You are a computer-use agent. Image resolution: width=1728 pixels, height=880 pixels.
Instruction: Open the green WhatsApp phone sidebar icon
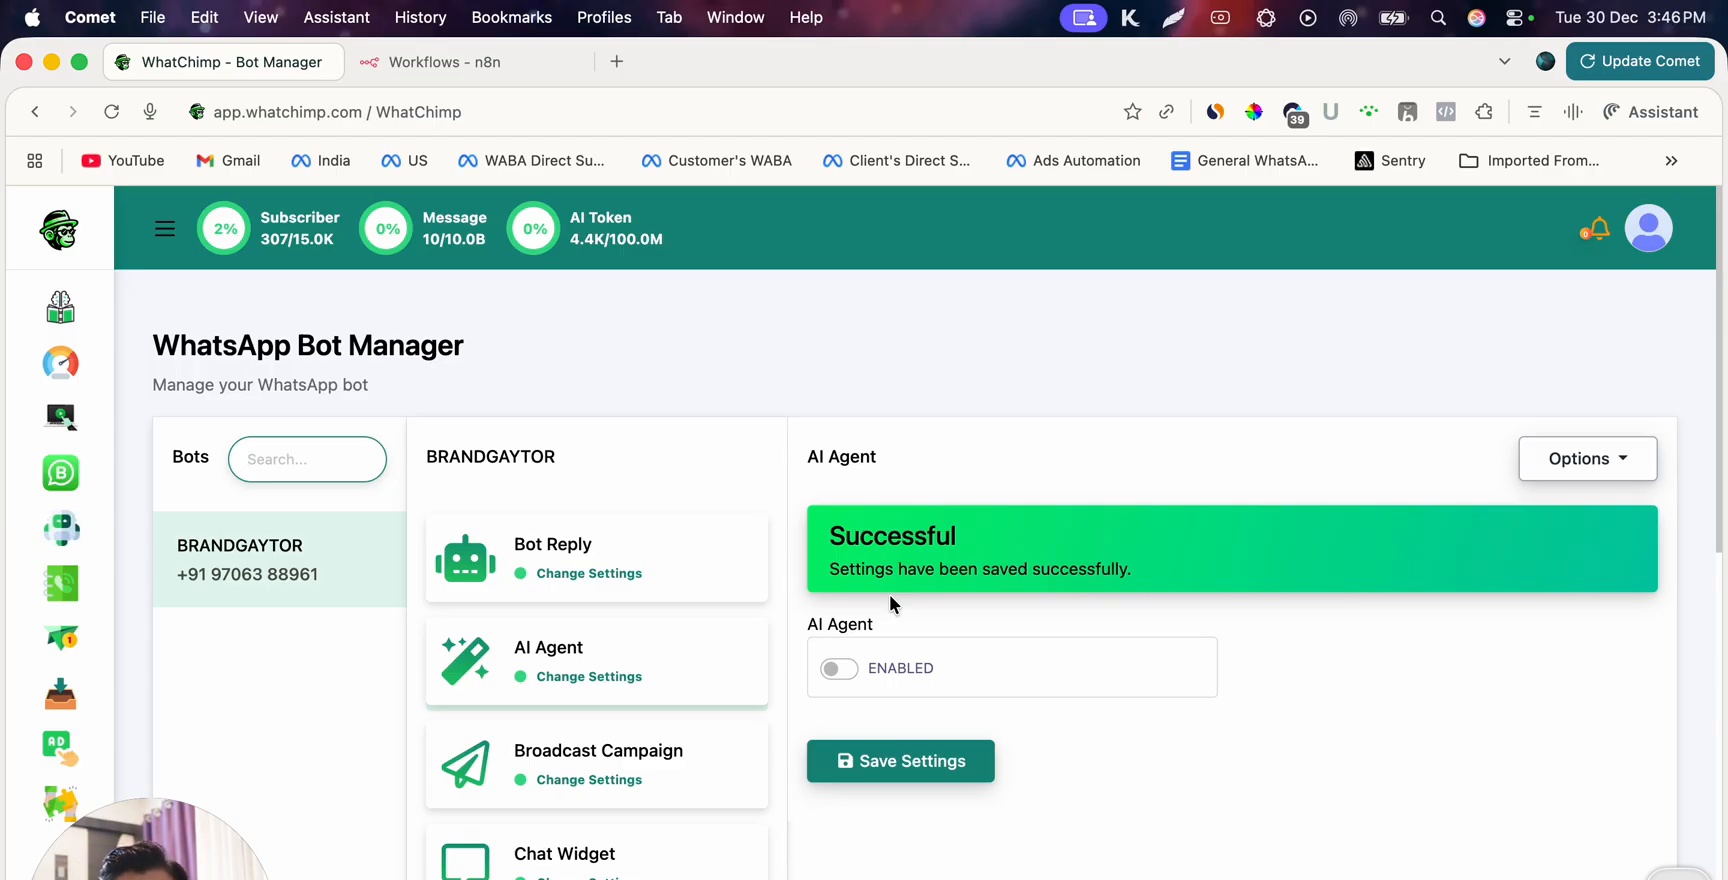tap(60, 583)
